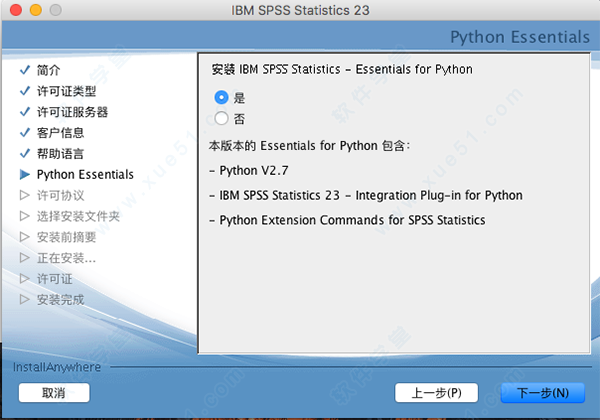Screen dimensions: 600x420
Task: Click the 上一步(P) previous button
Action: click(436, 393)
